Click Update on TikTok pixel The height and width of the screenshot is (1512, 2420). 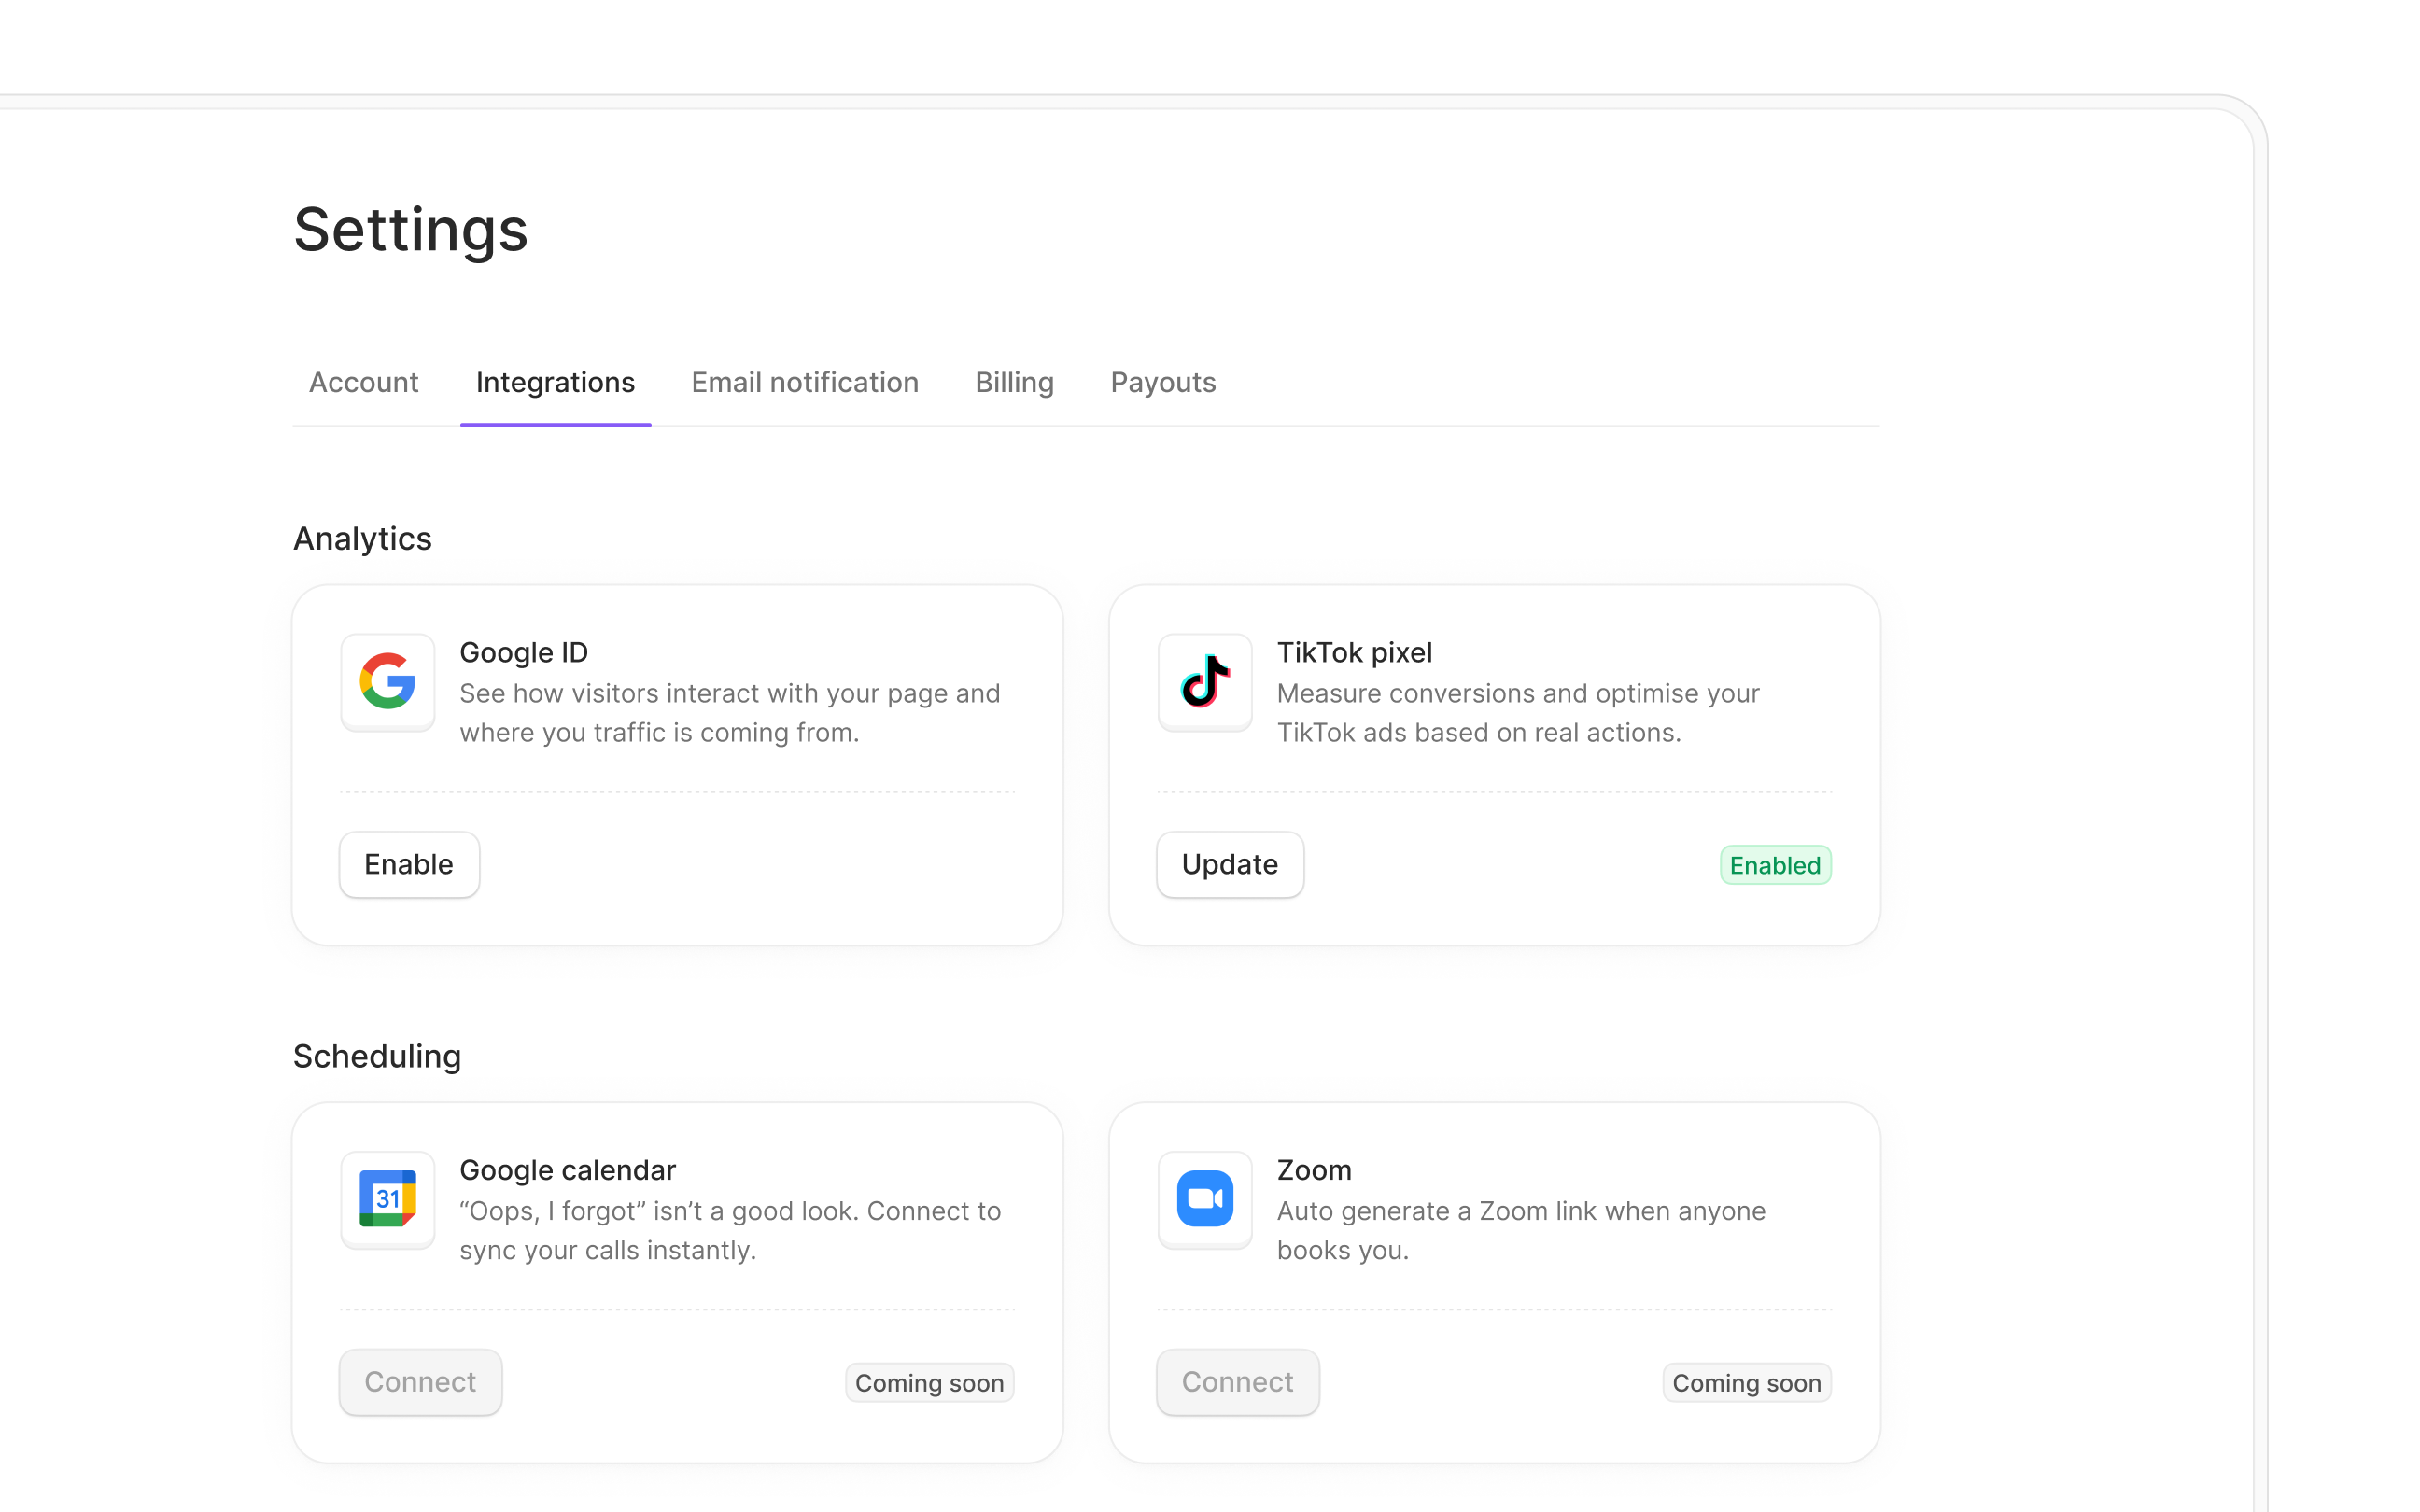pos(1229,864)
